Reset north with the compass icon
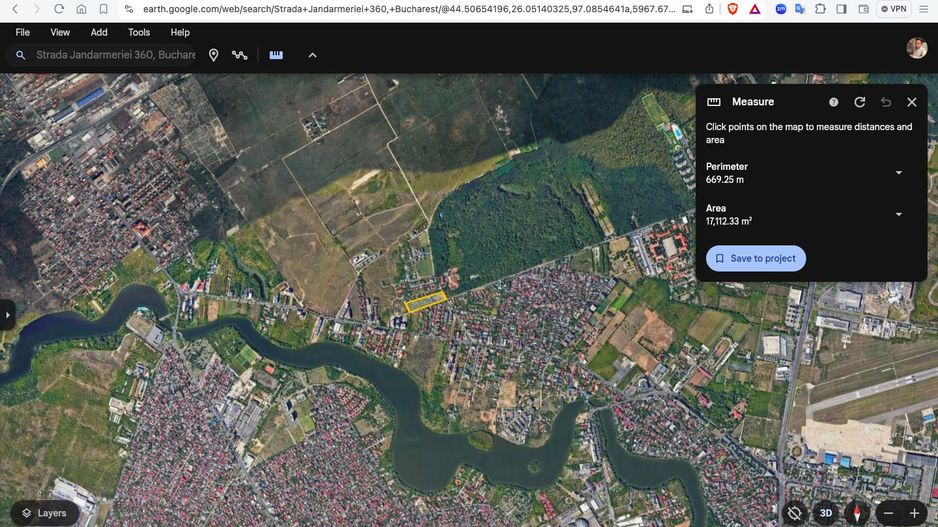938x527 pixels. pyautogui.click(x=856, y=513)
